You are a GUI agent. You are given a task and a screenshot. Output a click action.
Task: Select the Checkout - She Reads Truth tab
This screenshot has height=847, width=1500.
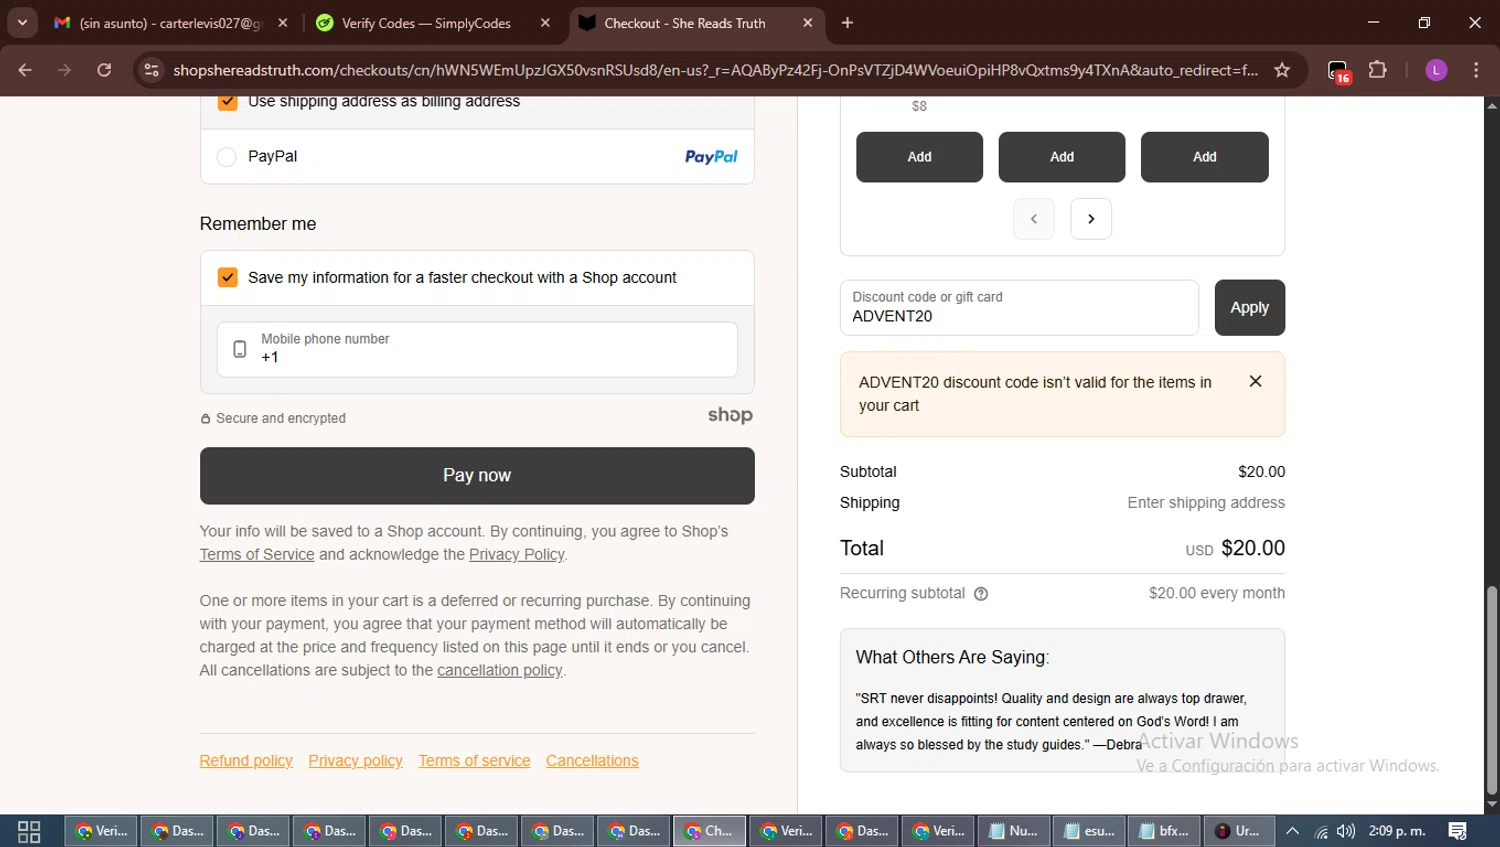point(697,23)
